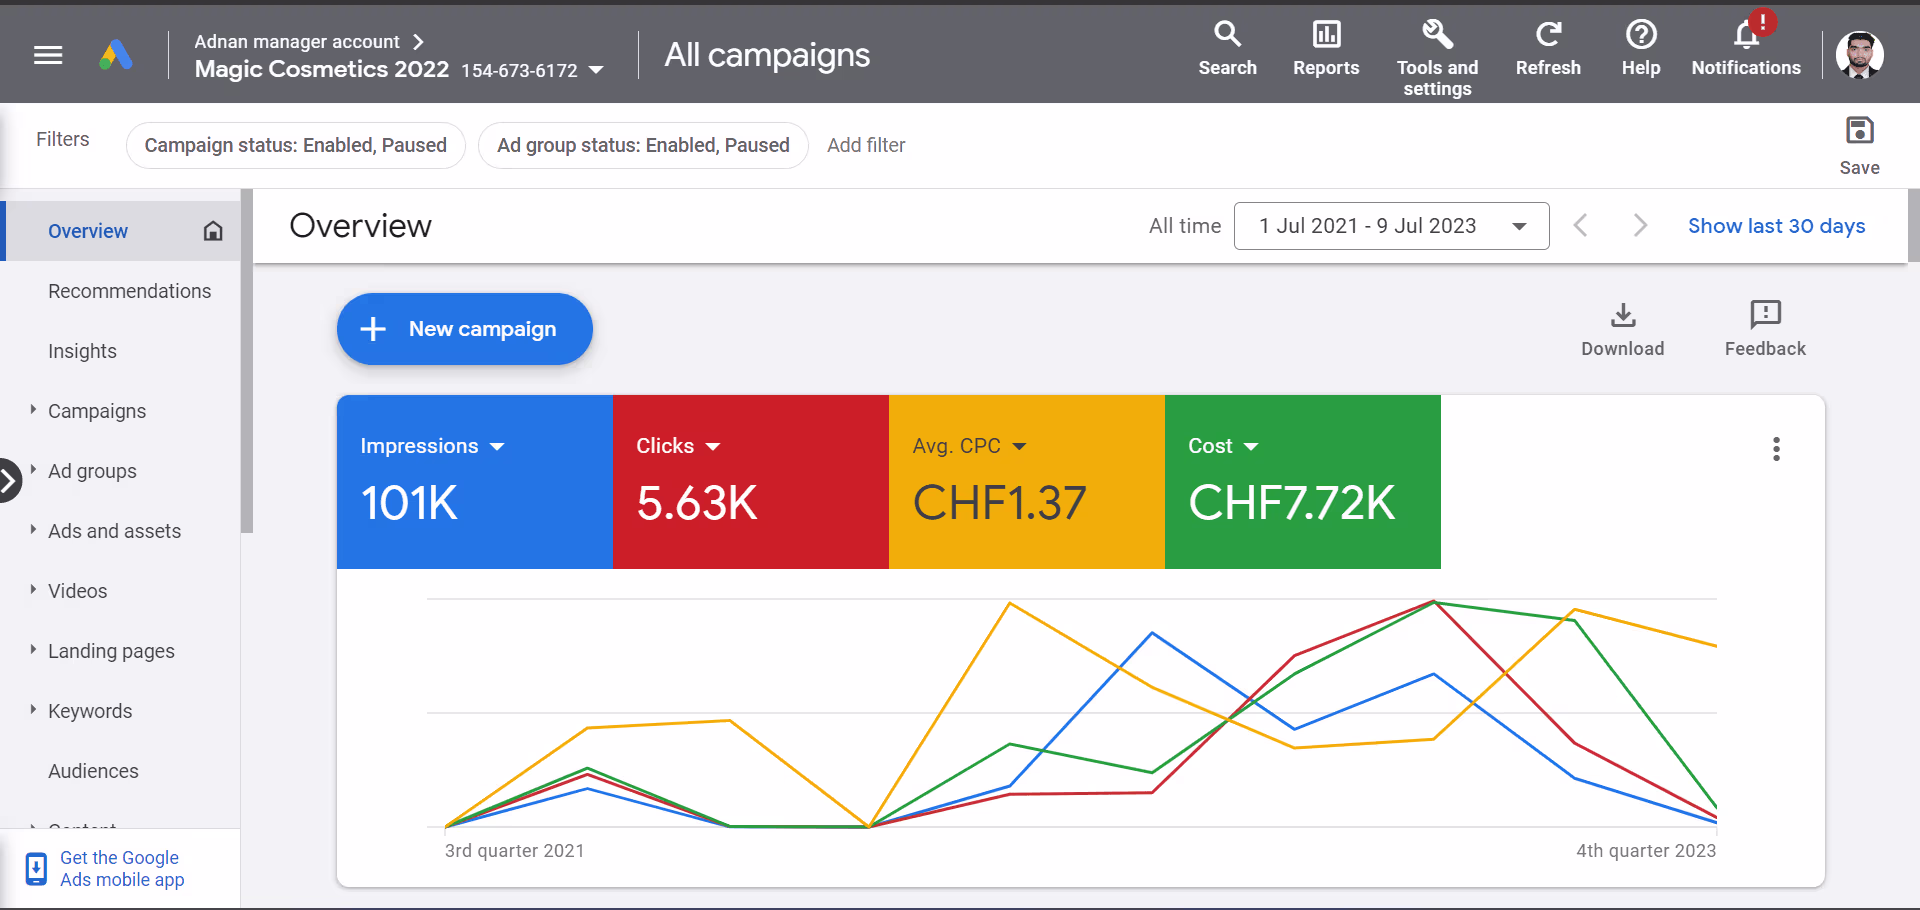This screenshot has width=1920, height=910.
Task: Go to Insights in the sidebar
Action: 82,351
